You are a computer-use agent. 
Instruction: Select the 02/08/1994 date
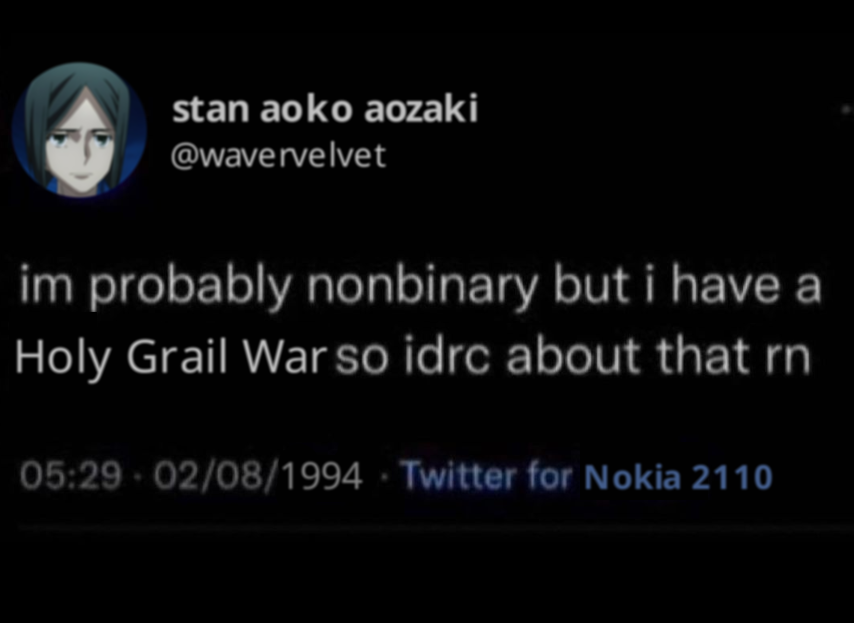point(258,477)
